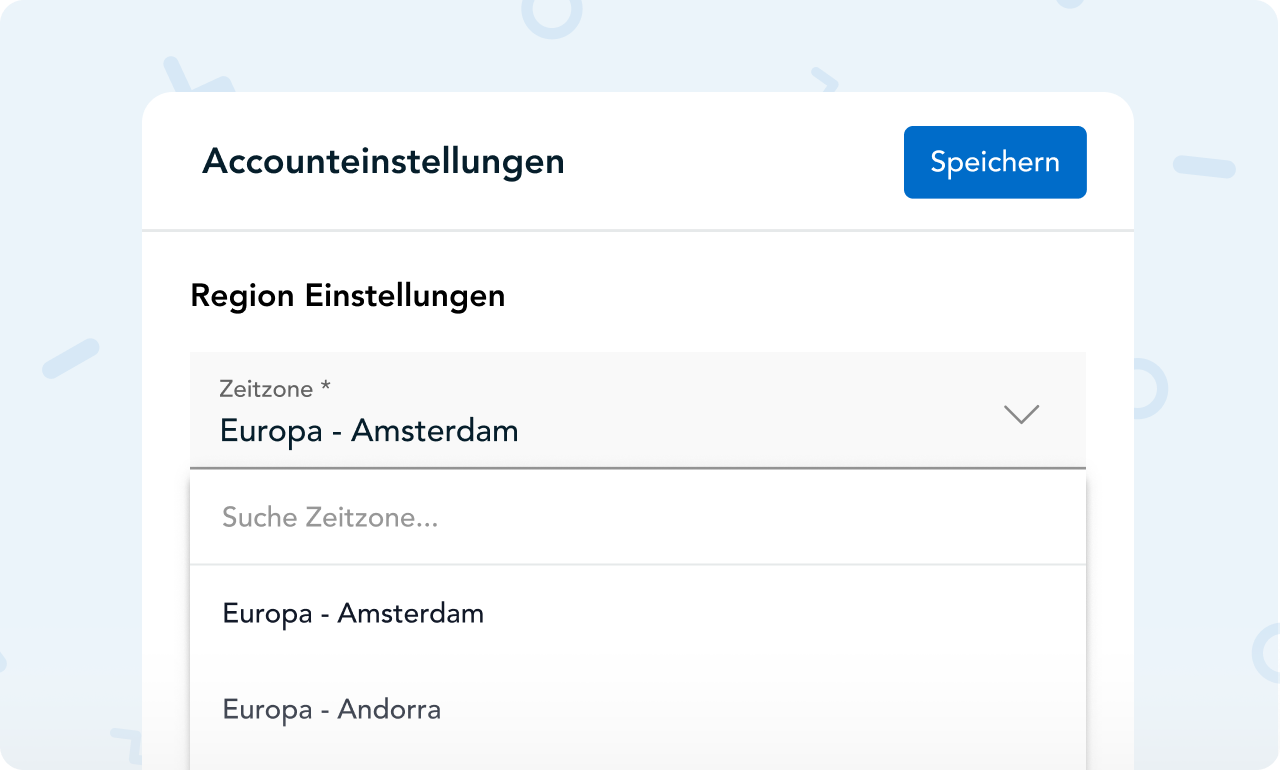Click the blue pill shape right of Speichern
Image resolution: width=1280 pixels, height=770 pixels.
(1204, 167)
